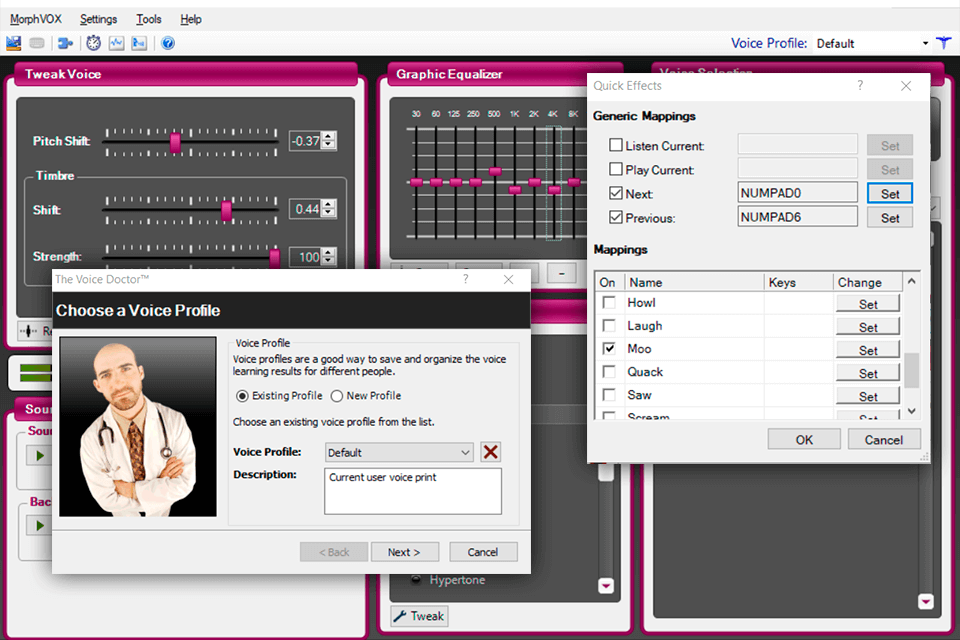Click the first waveform toolbar icon
This screenshot has width=960, height=640.
pyautogui.click(x=116, y=43)
